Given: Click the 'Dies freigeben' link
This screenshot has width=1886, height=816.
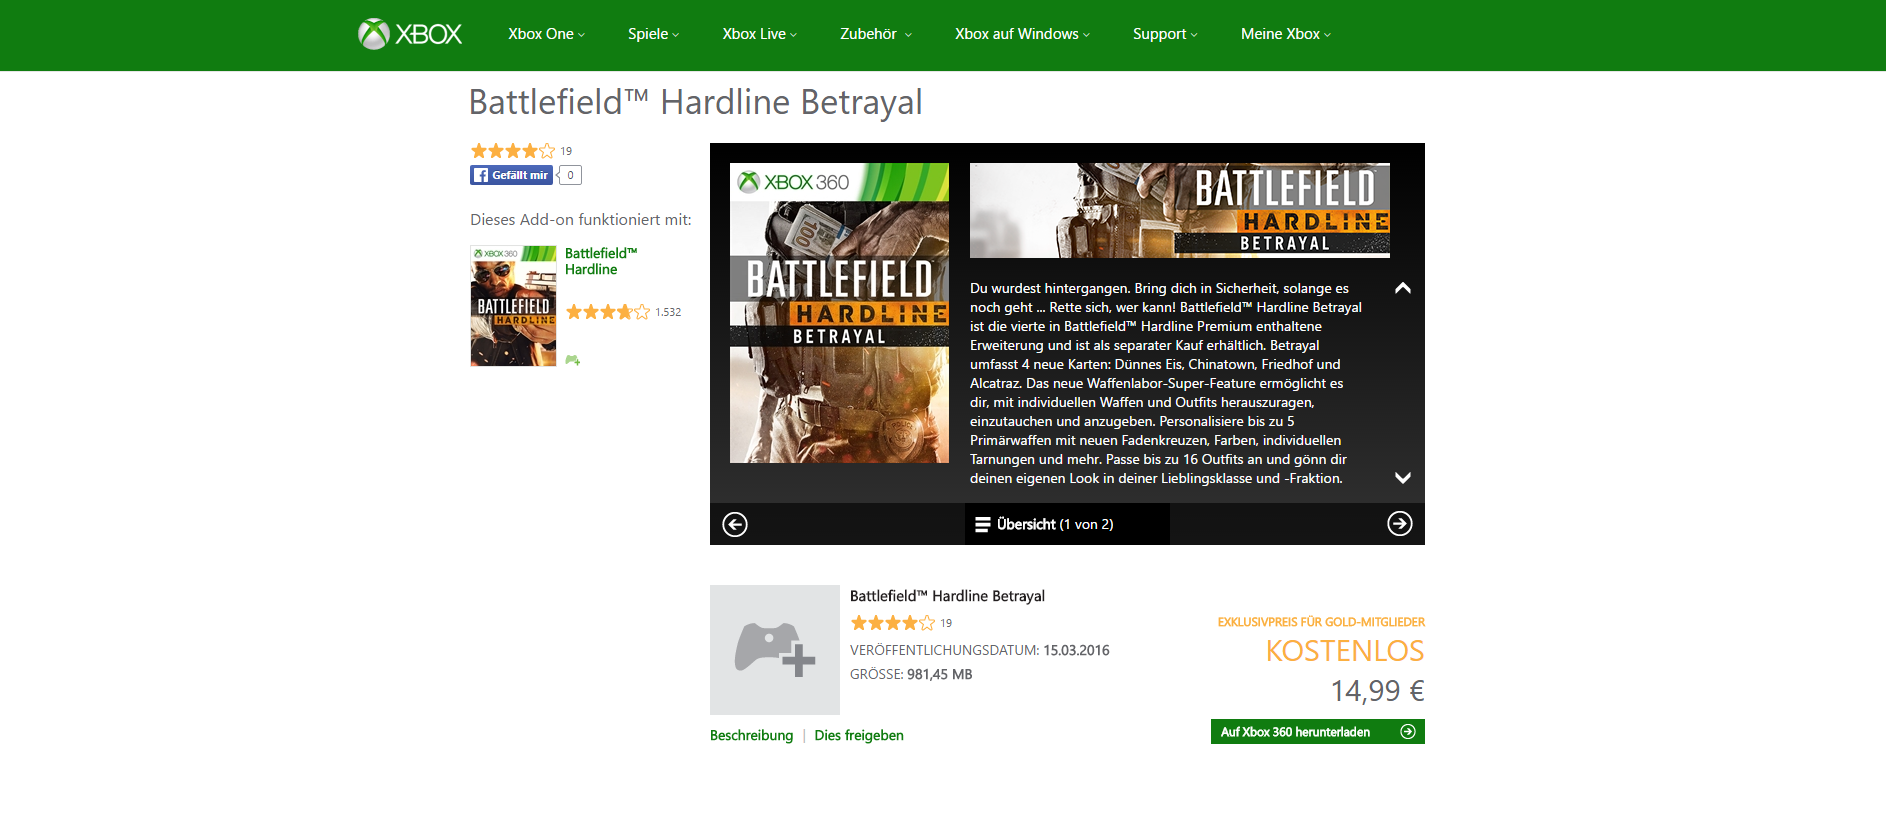Looking at the screenshot, I should pyautogui.click(x=859, y=735).
